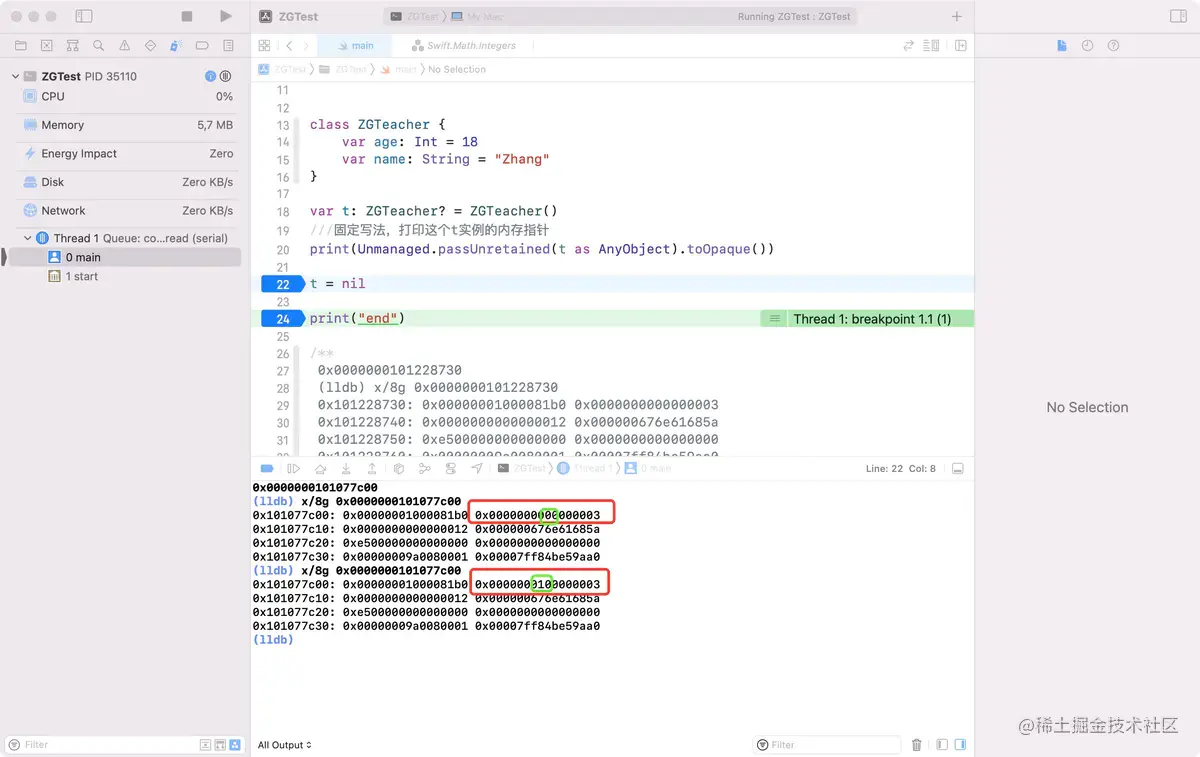Open the Find navigator magnifier

(98, 46)
